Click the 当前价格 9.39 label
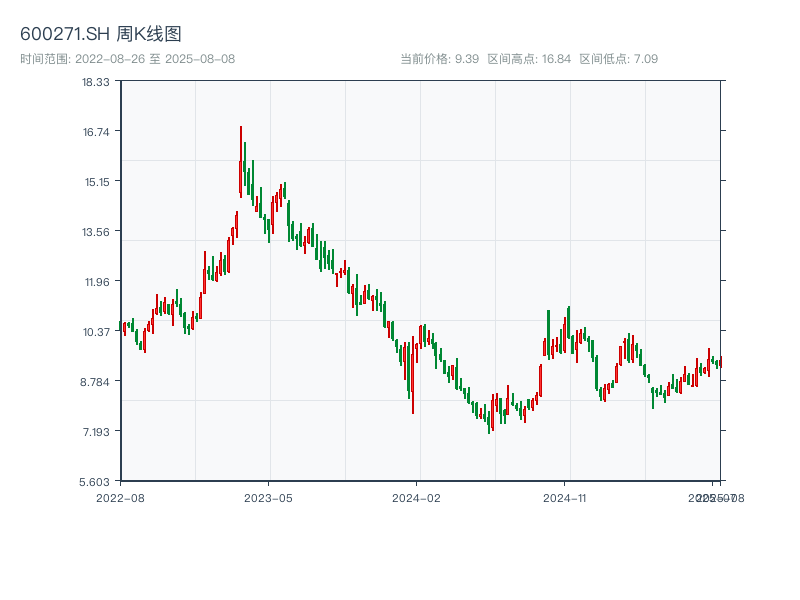Screen dimensions: 800x600 pyautogui.click(x=439, y=59)
